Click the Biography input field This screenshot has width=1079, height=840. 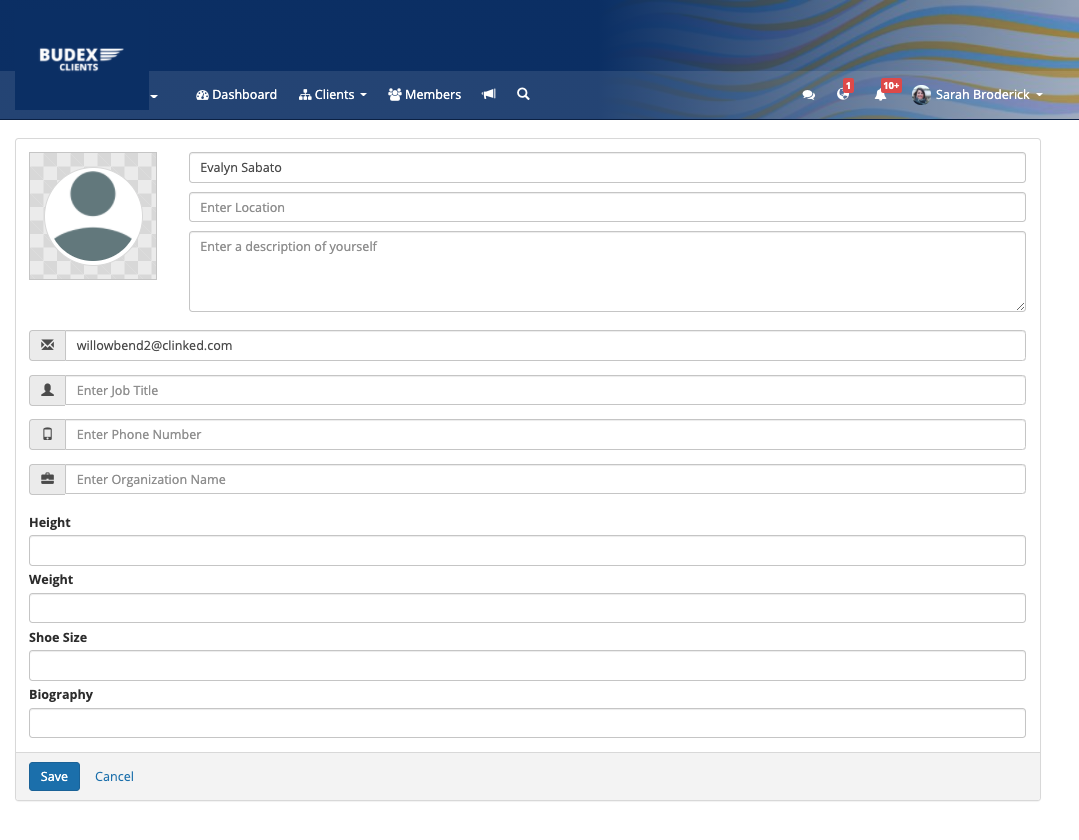[527, 723]
